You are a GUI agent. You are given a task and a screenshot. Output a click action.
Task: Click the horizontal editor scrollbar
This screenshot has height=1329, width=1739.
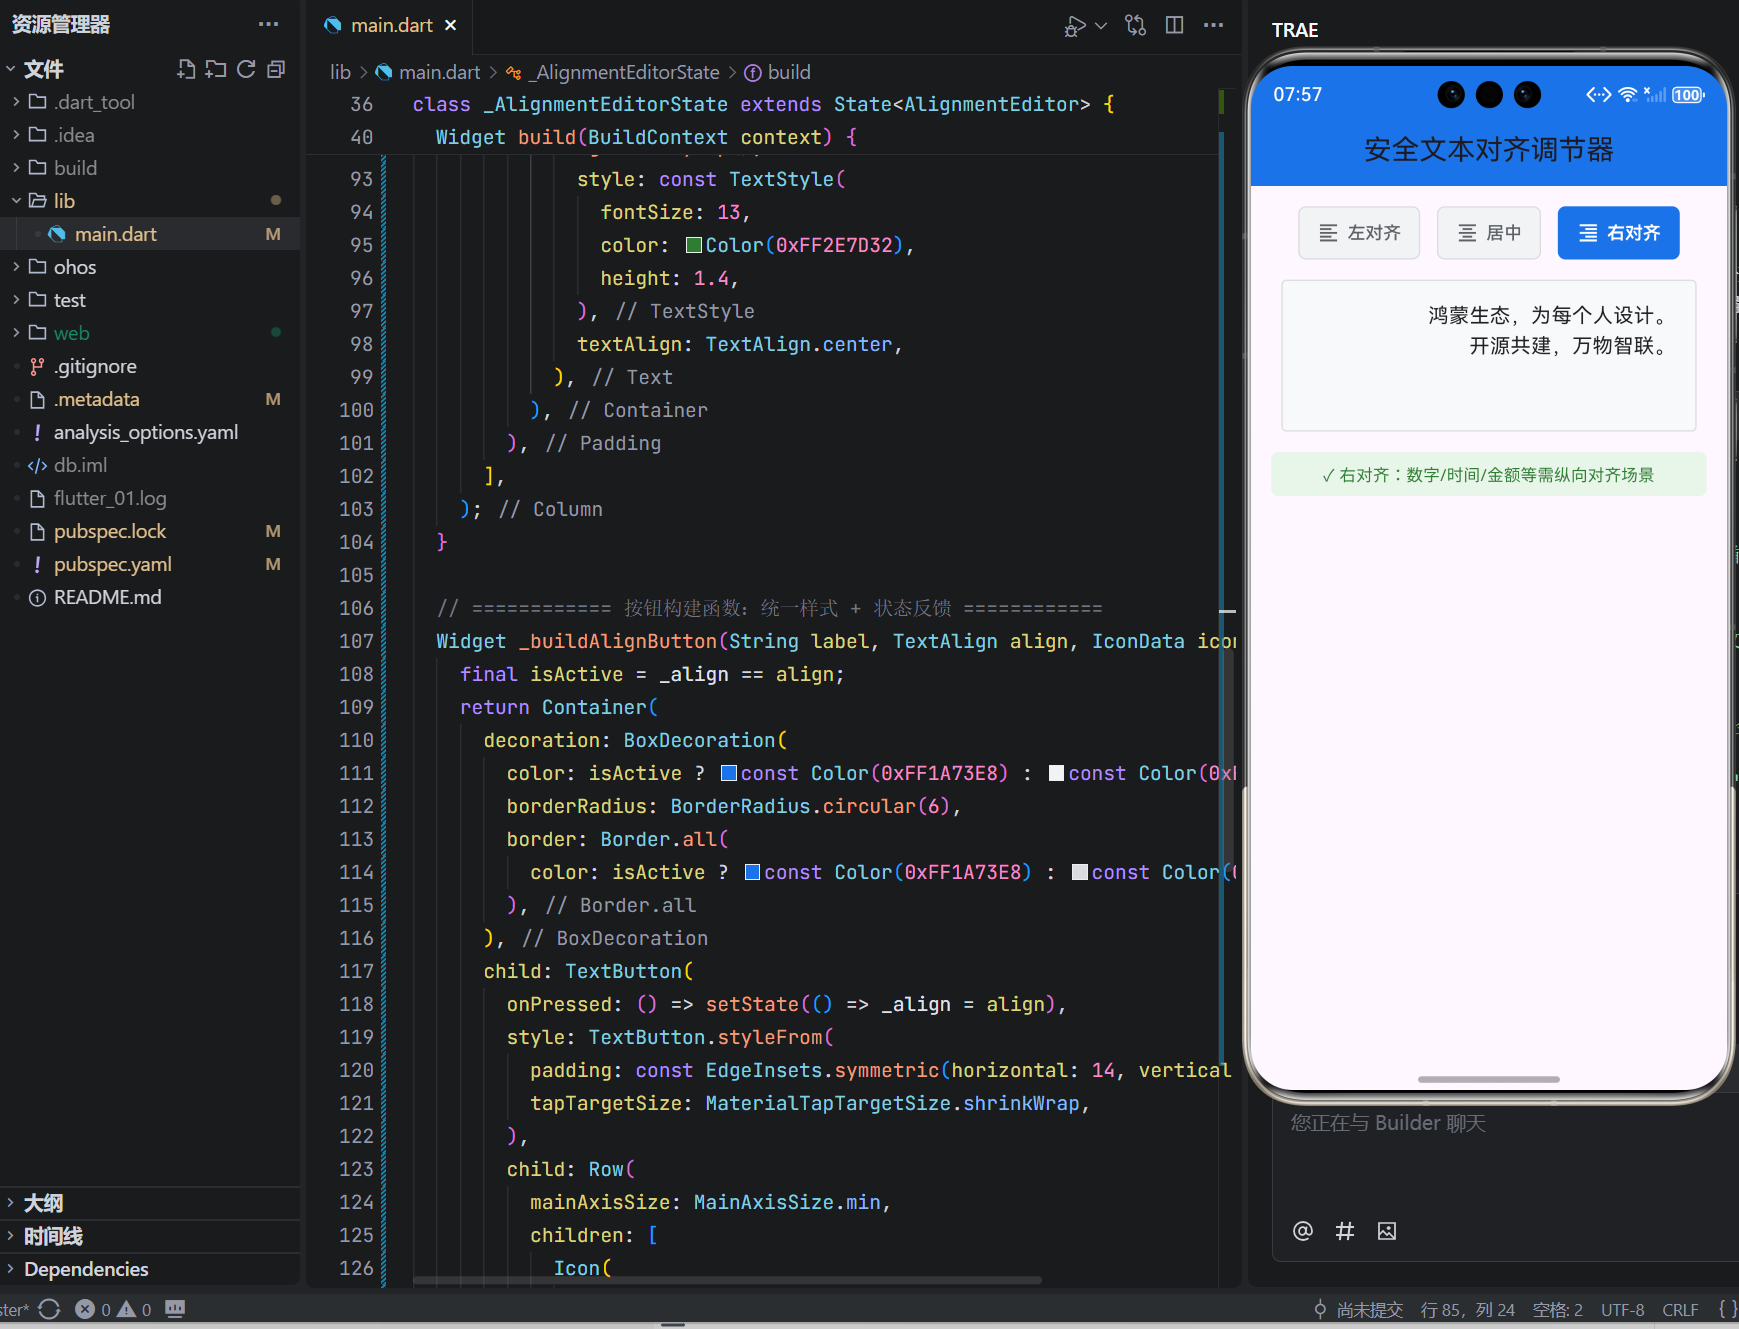[727, 1280]
